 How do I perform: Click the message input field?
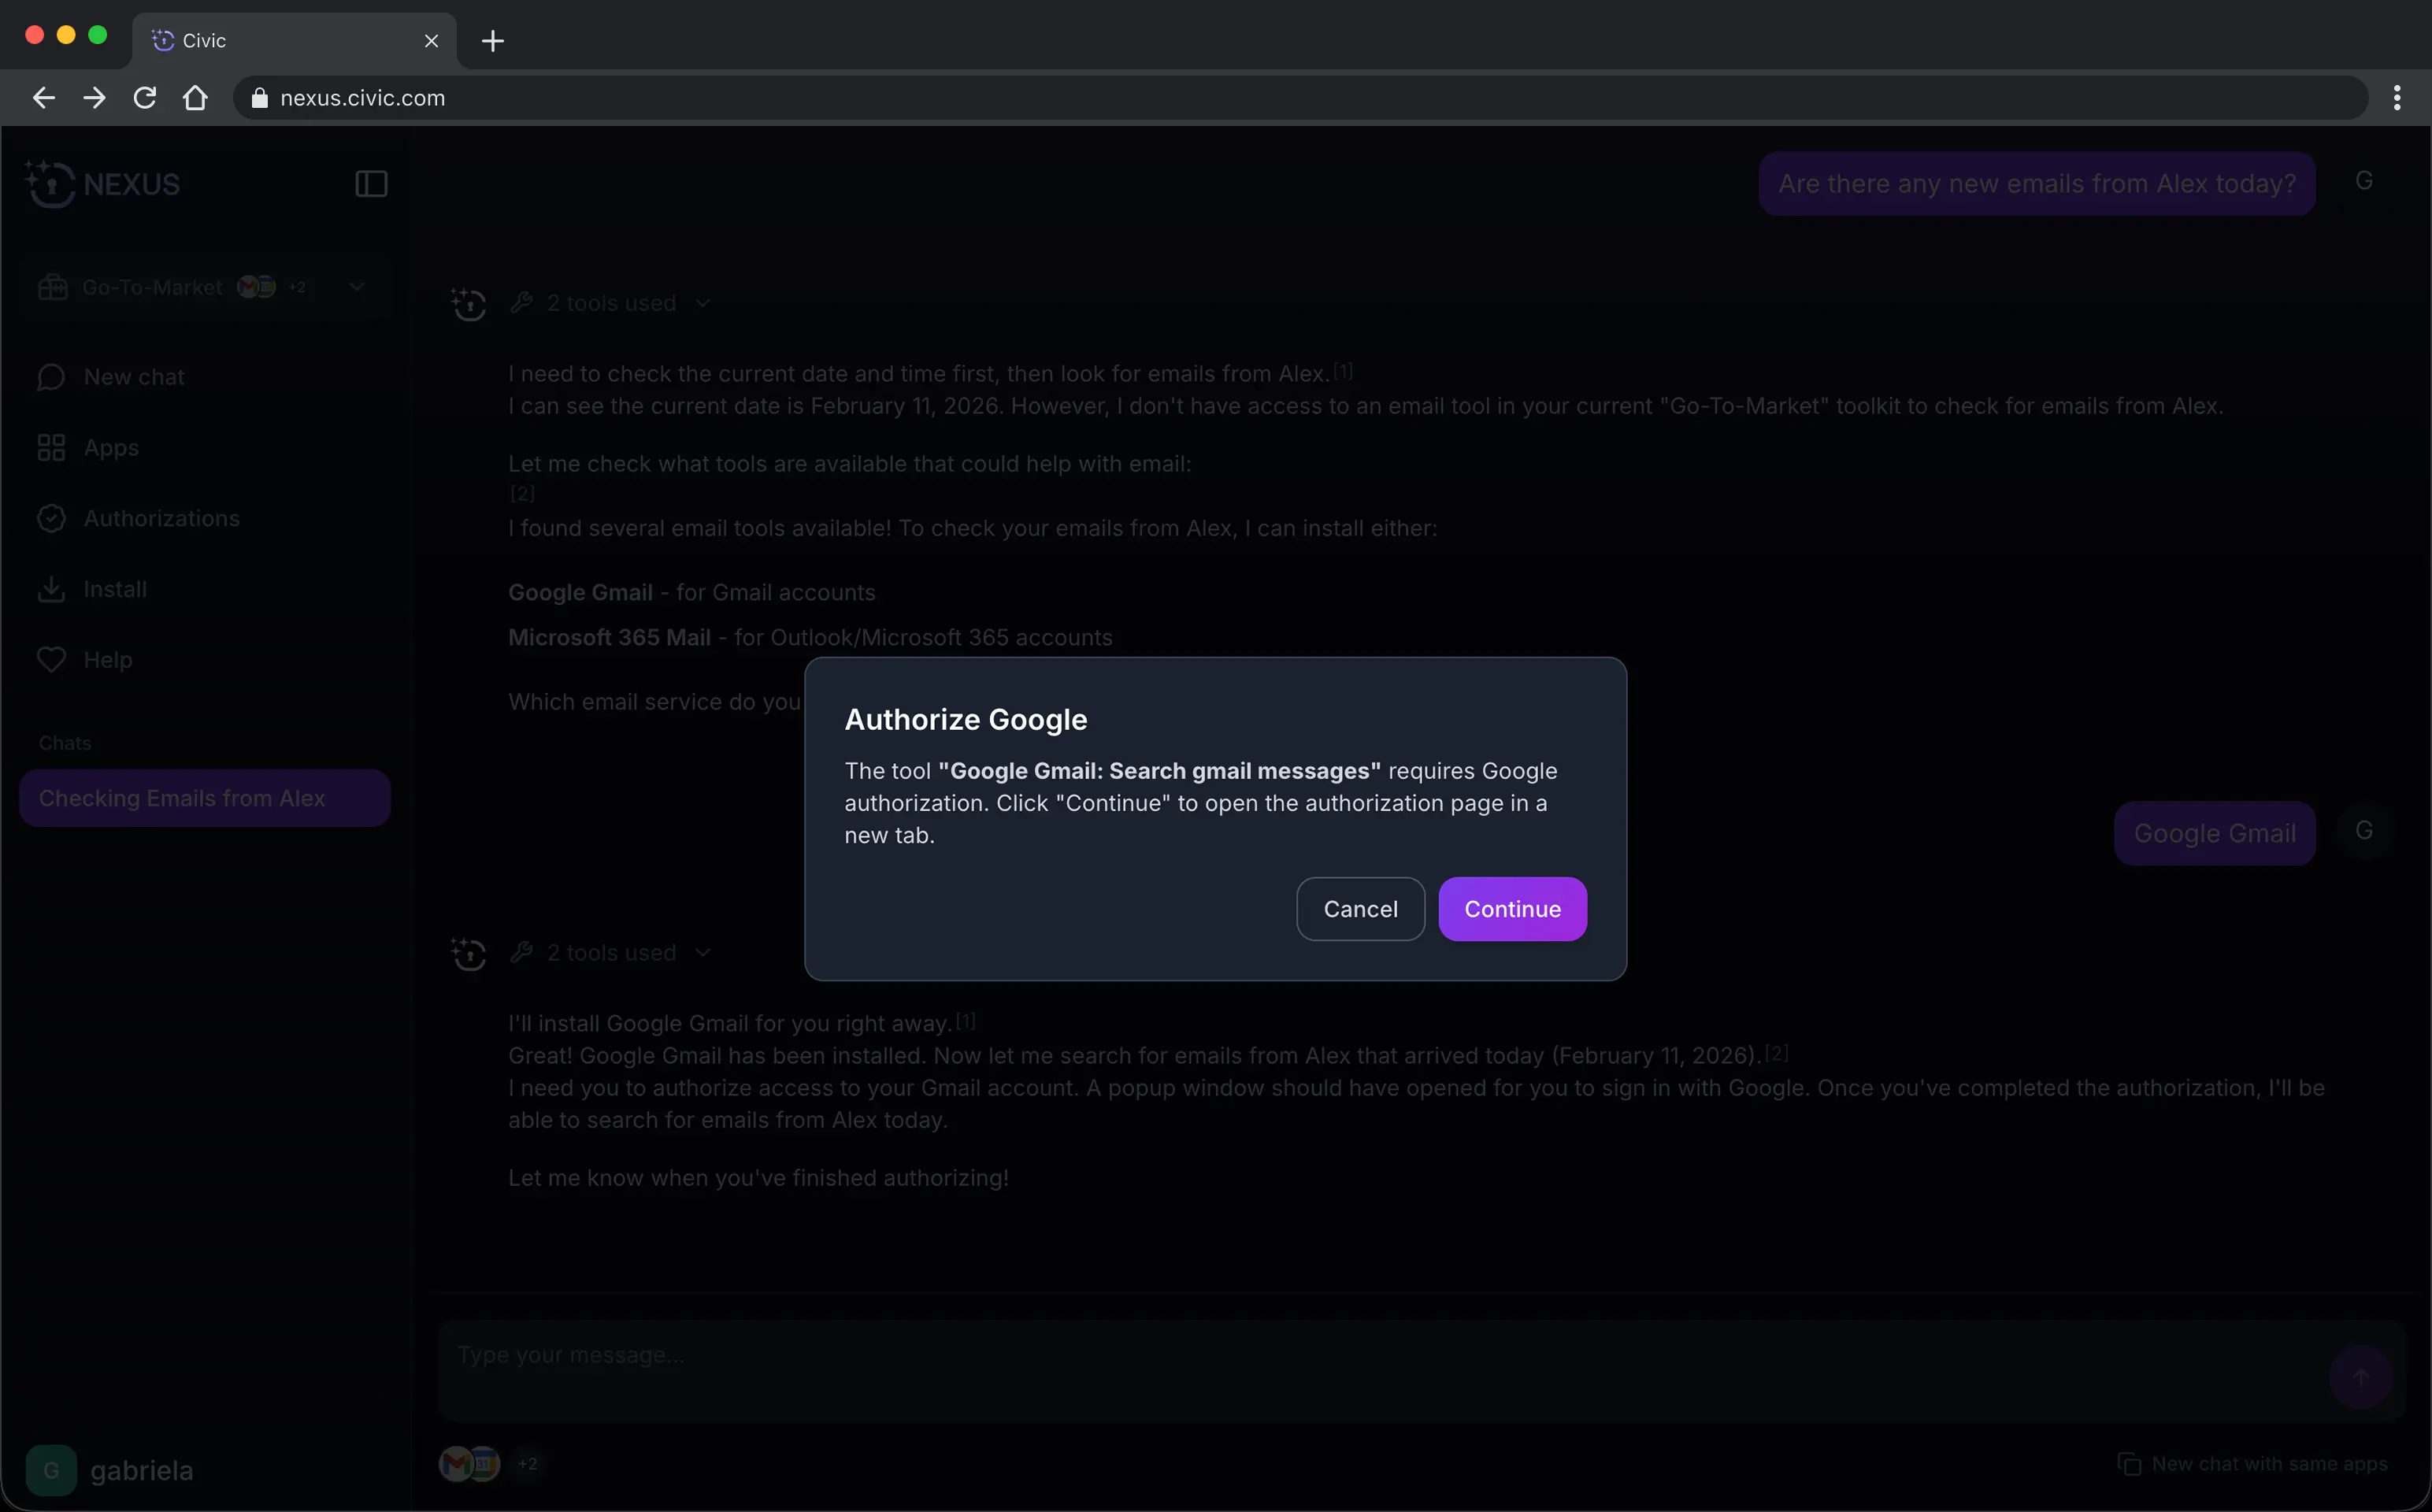[x=1380, y=1356]
